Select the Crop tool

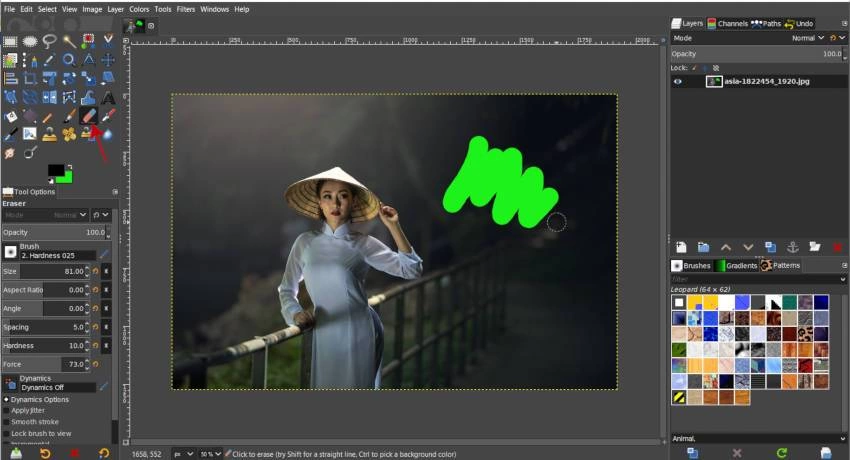pyautogui.click(x=30, y=78)
